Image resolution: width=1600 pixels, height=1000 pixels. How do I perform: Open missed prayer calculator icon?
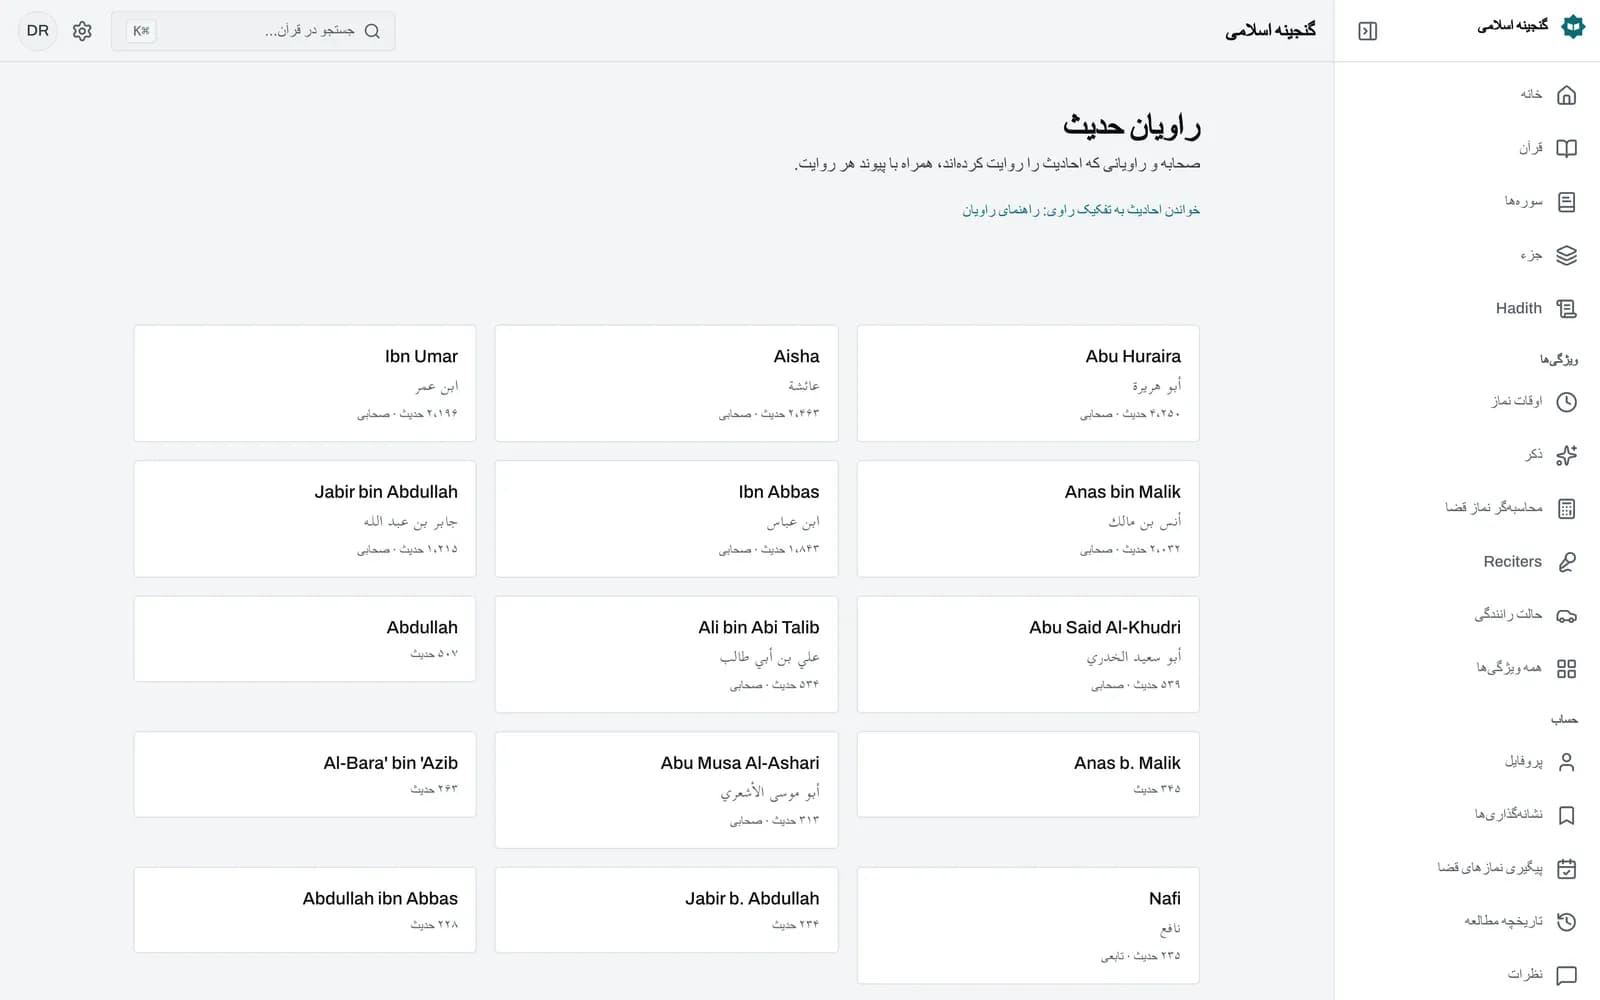click(x=1566, y=509)
